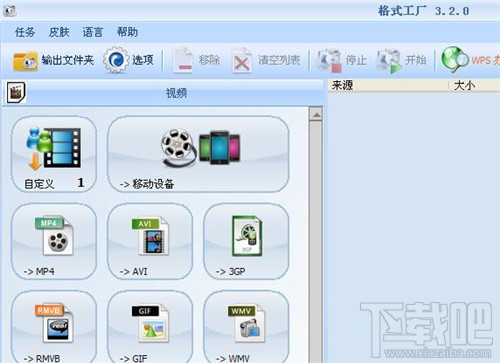Screen dimensions: 500x363
Task: Click the 来源 column header
Action: pos(388,85)
